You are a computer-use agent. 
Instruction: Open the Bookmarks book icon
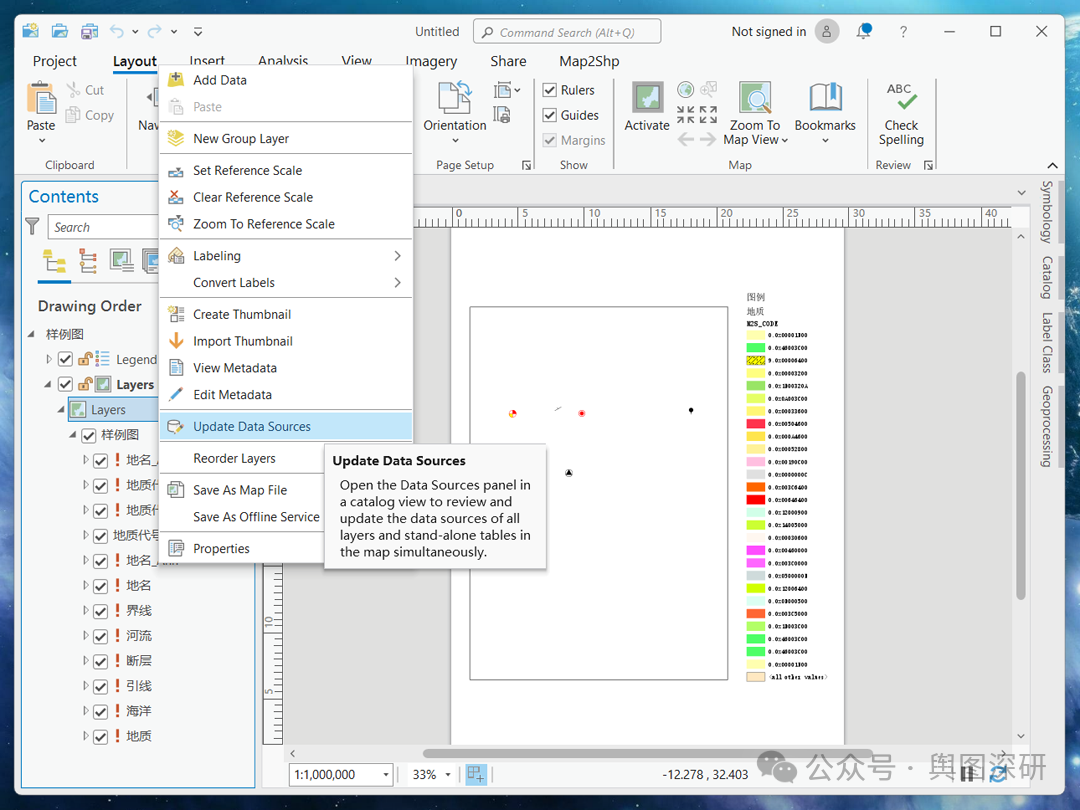825,98
